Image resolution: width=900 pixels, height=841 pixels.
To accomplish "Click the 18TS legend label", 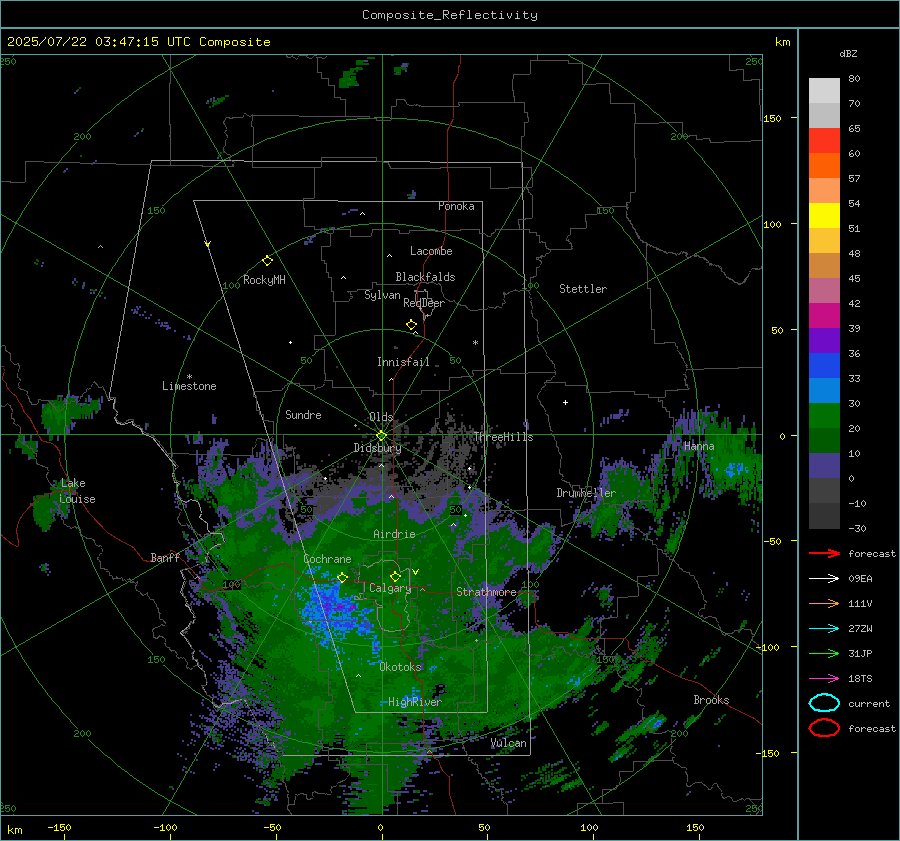I will 860,678.
